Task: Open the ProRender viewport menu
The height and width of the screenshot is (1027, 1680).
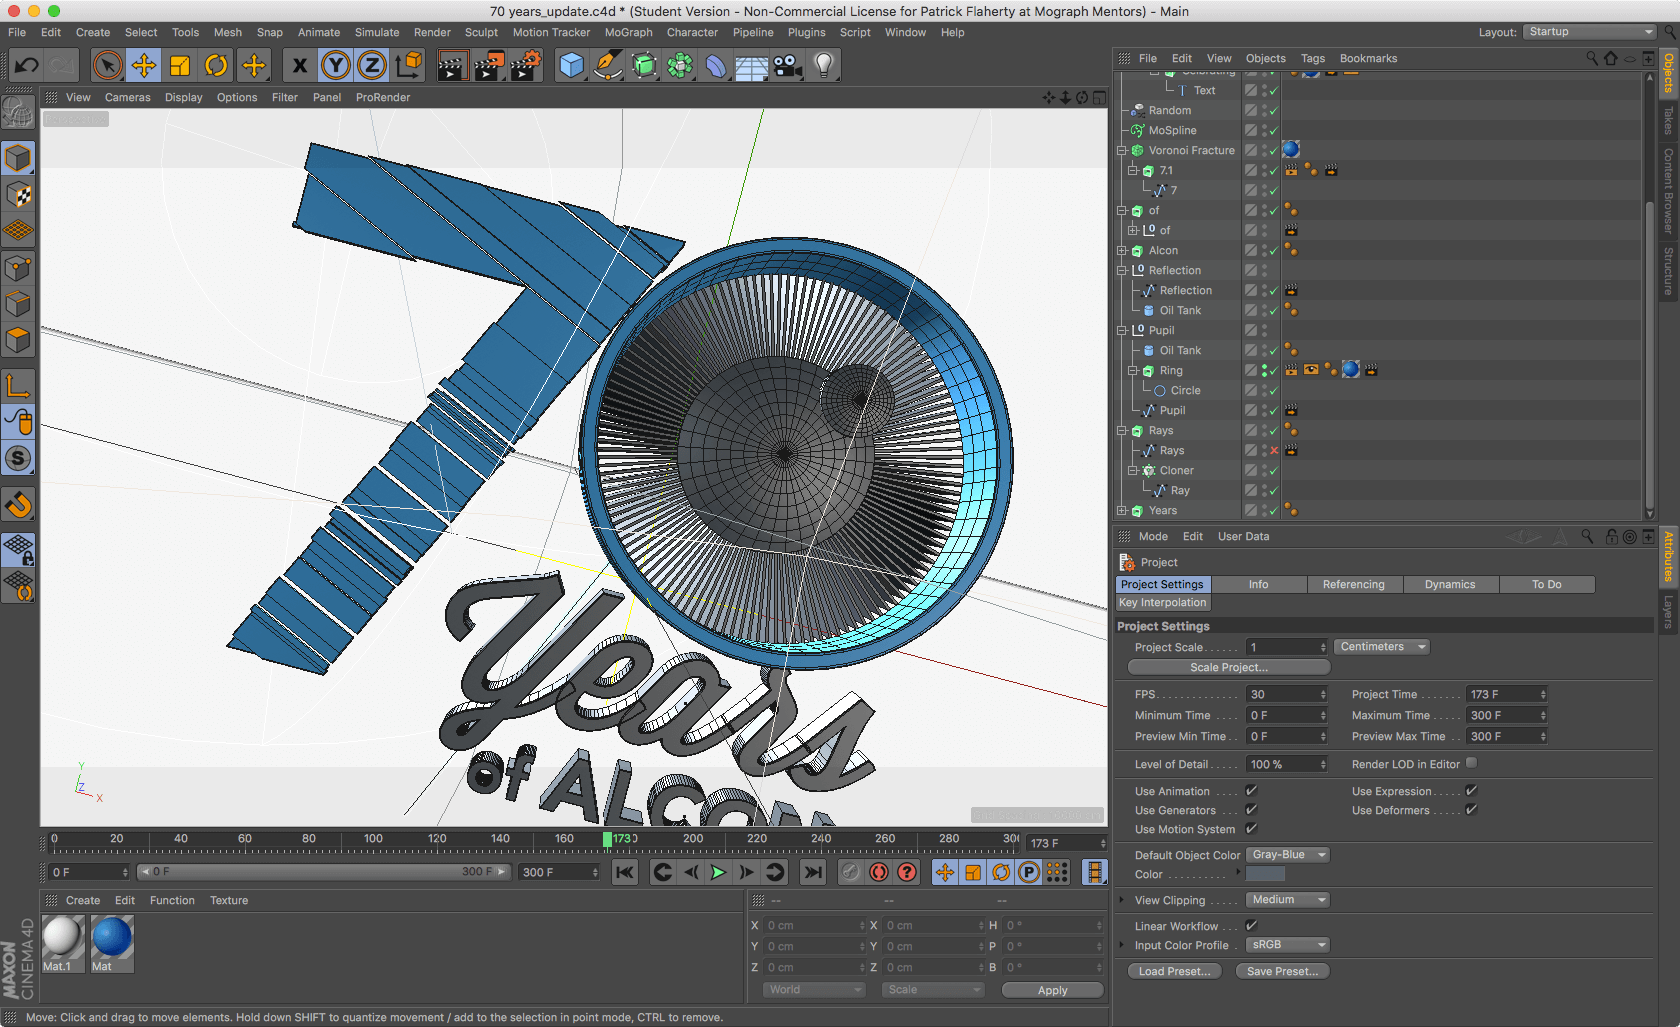Action: coord(383,98)
